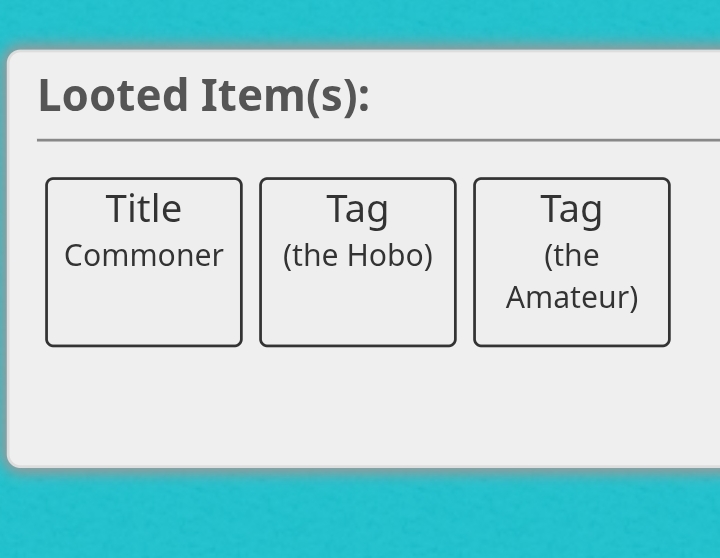Screen dimensions: 720x558
Task: Click empty panel space right of the heading
Action: (x=544, y=96)
